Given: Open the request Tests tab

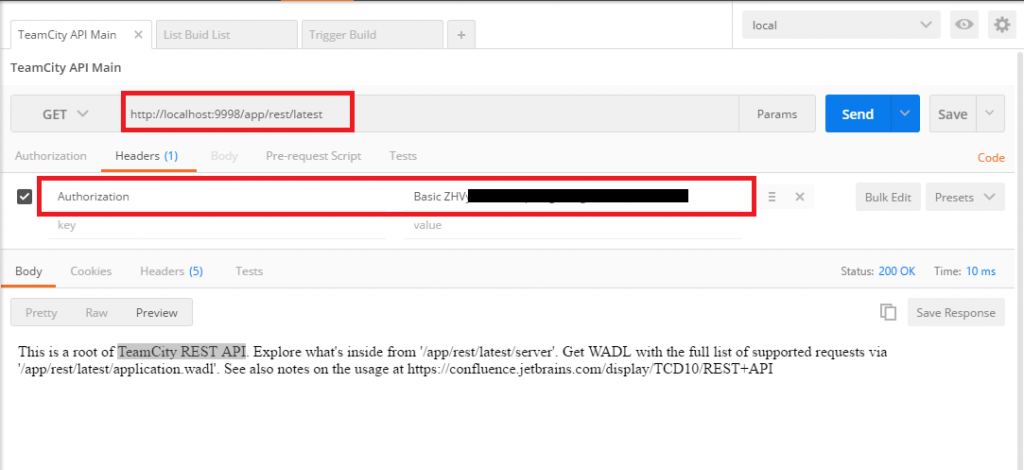Looking at the screenshot, I should click(x=403, y=156).
